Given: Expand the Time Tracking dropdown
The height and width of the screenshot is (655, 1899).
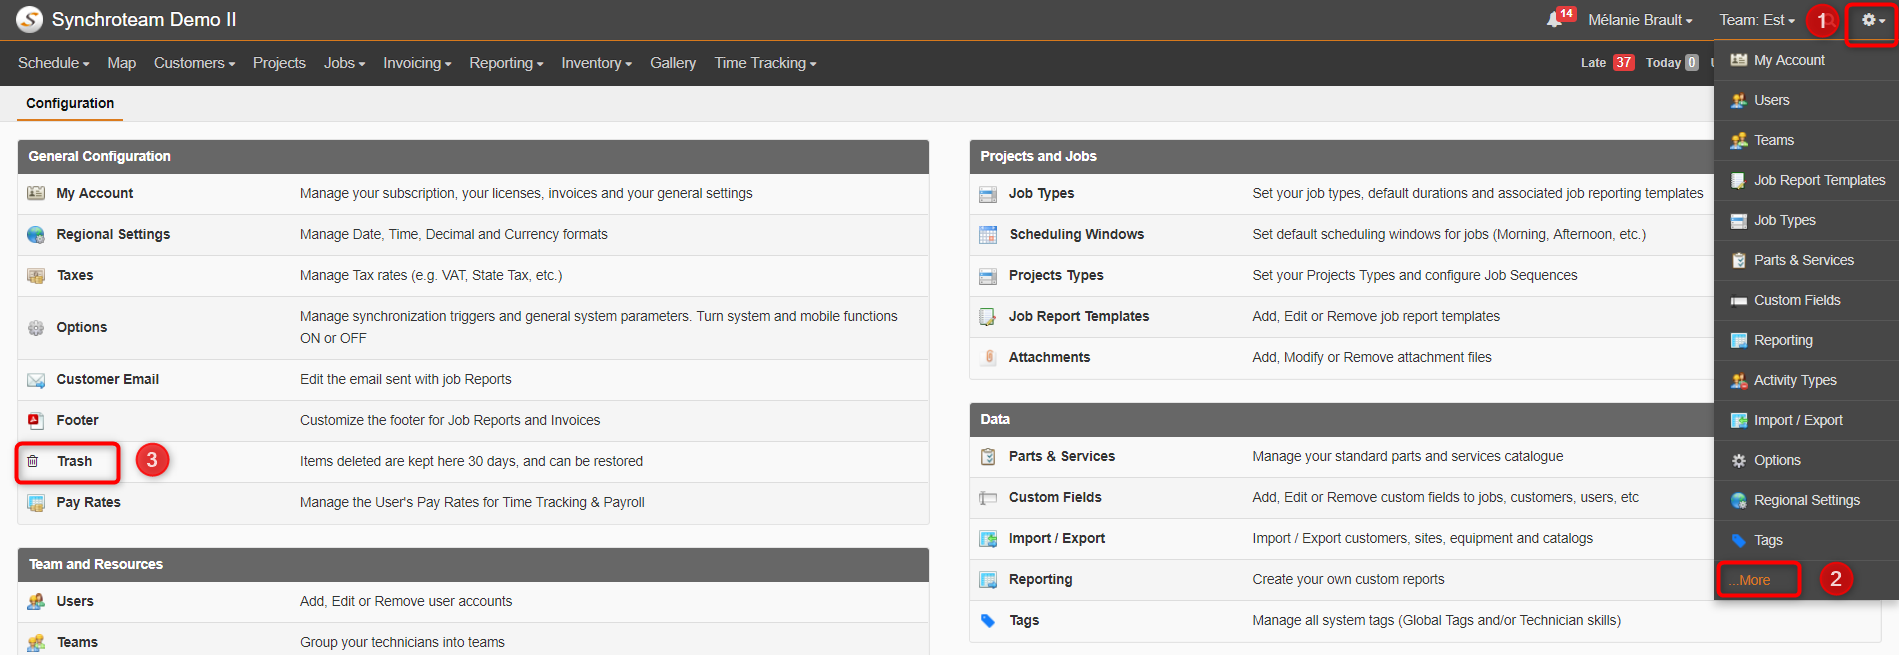Looking at the screenshot, I should pyautogui.click(x=765, y=63).
